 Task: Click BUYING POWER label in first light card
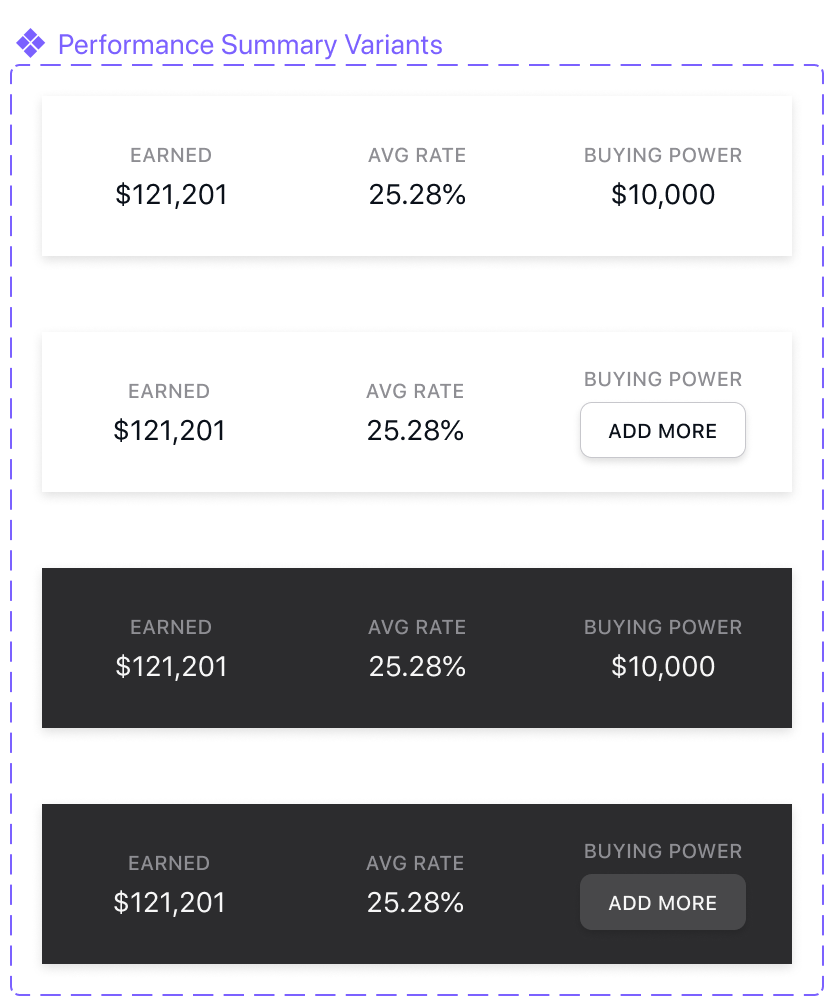pyautogui.click(x=663, y=155)
